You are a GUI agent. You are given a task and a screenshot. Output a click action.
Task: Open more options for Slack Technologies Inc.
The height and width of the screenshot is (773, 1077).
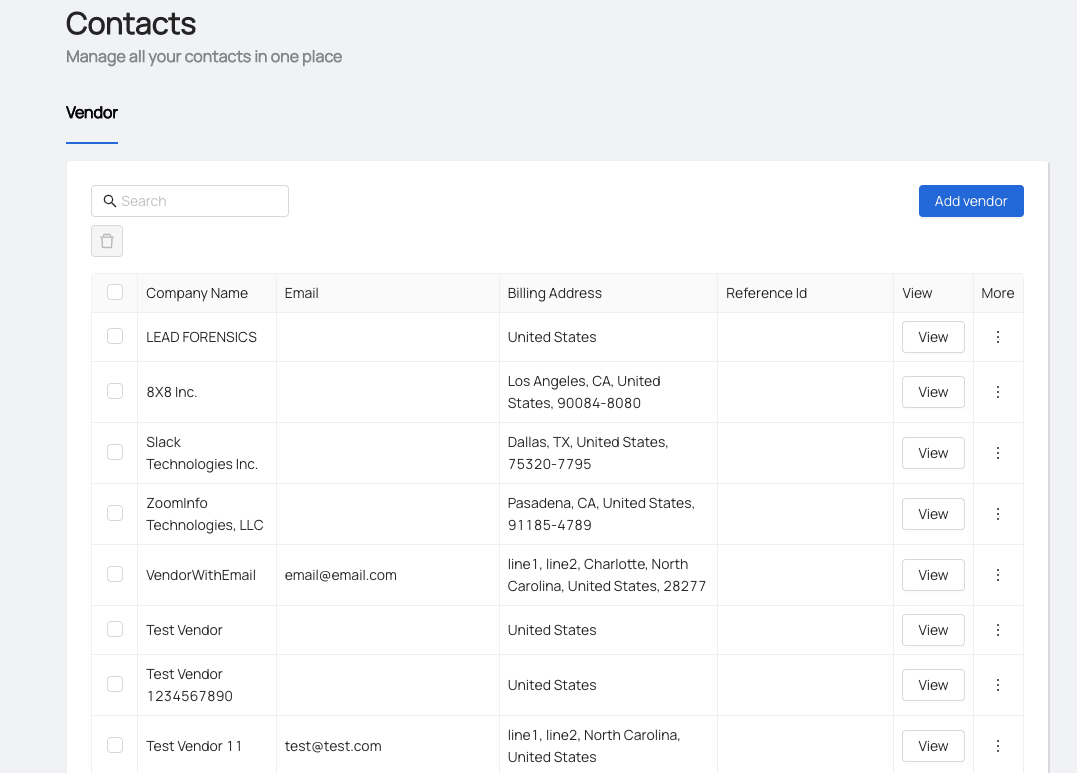point(997,453)
